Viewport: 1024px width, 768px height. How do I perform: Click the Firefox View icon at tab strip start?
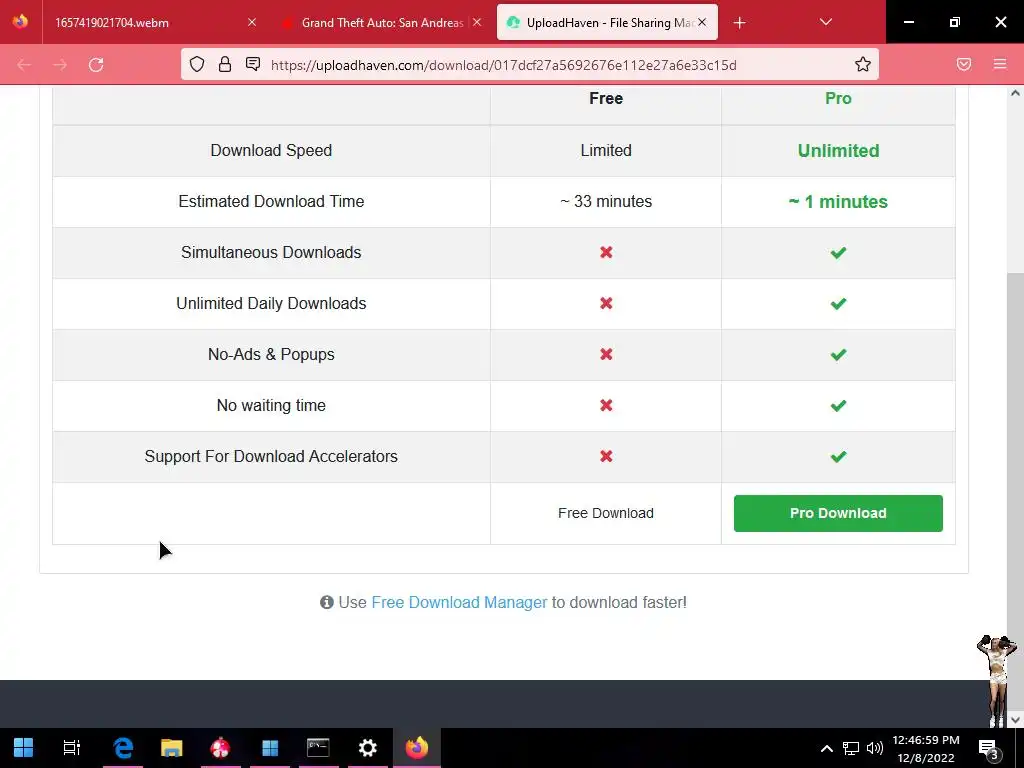20,22
